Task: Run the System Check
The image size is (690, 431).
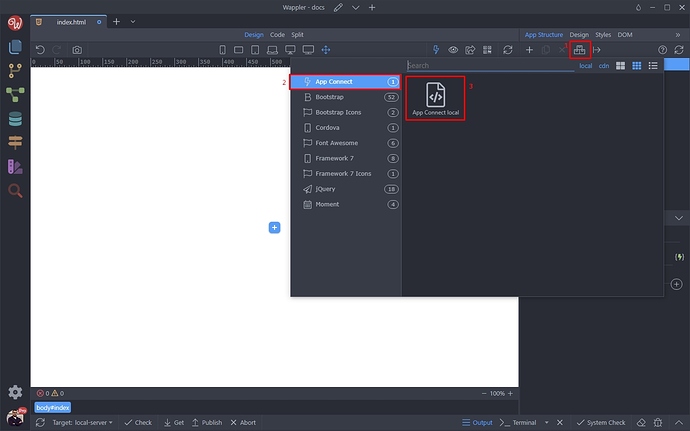Action: coord(601,423)
